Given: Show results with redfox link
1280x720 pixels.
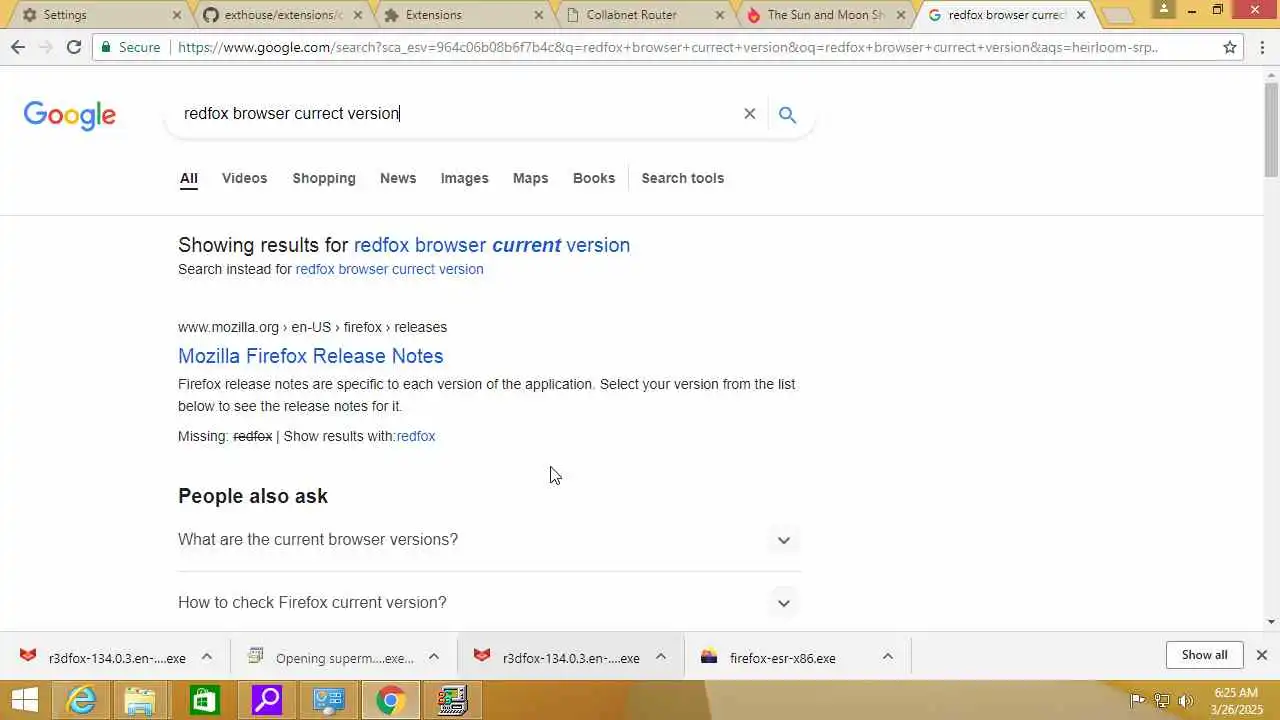Looking at the screenshot, I should point(416,436).
